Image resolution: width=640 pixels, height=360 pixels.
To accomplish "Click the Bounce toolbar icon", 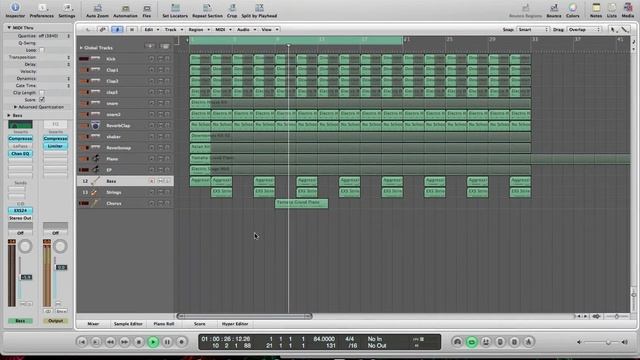I will (x=554, y=7).
